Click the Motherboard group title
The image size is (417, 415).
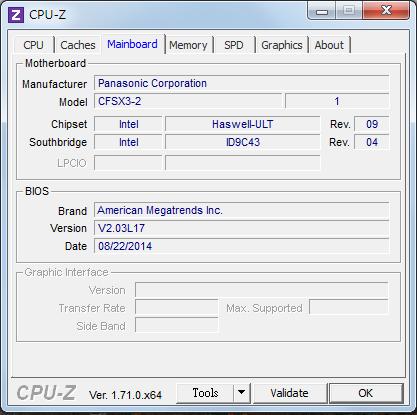pos(55,63)
